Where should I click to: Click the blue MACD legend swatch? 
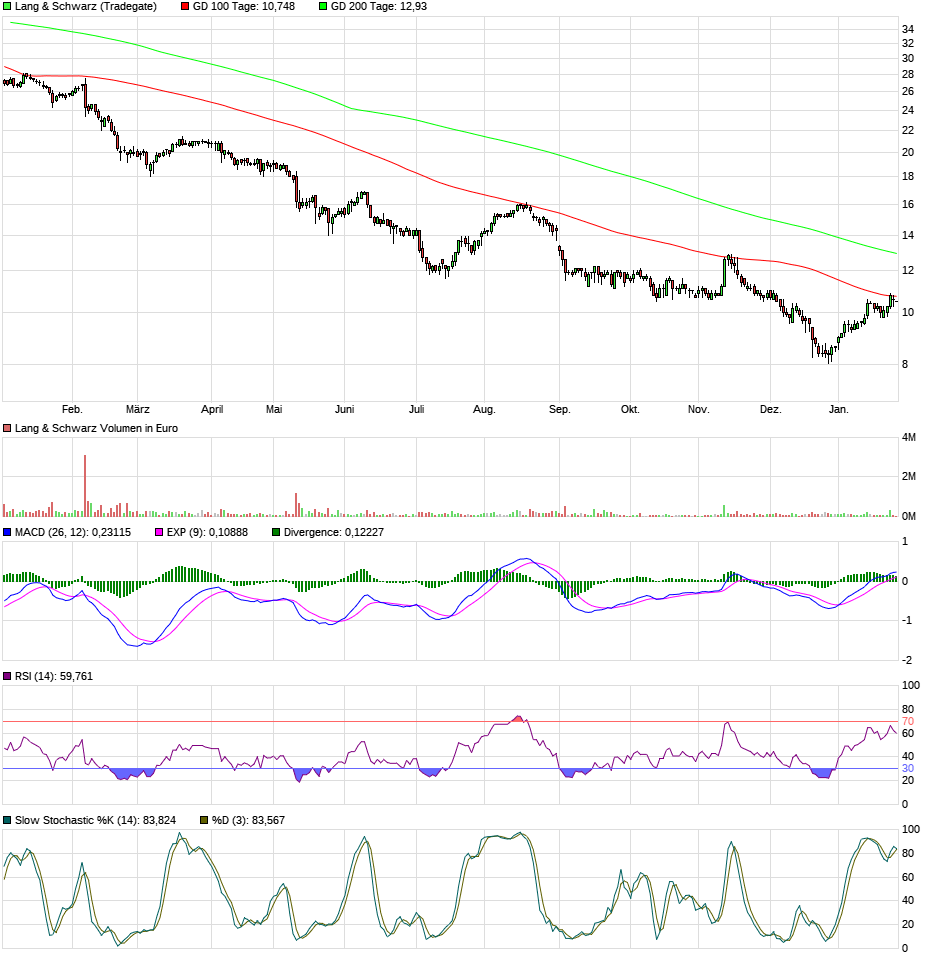click(7, 533)
